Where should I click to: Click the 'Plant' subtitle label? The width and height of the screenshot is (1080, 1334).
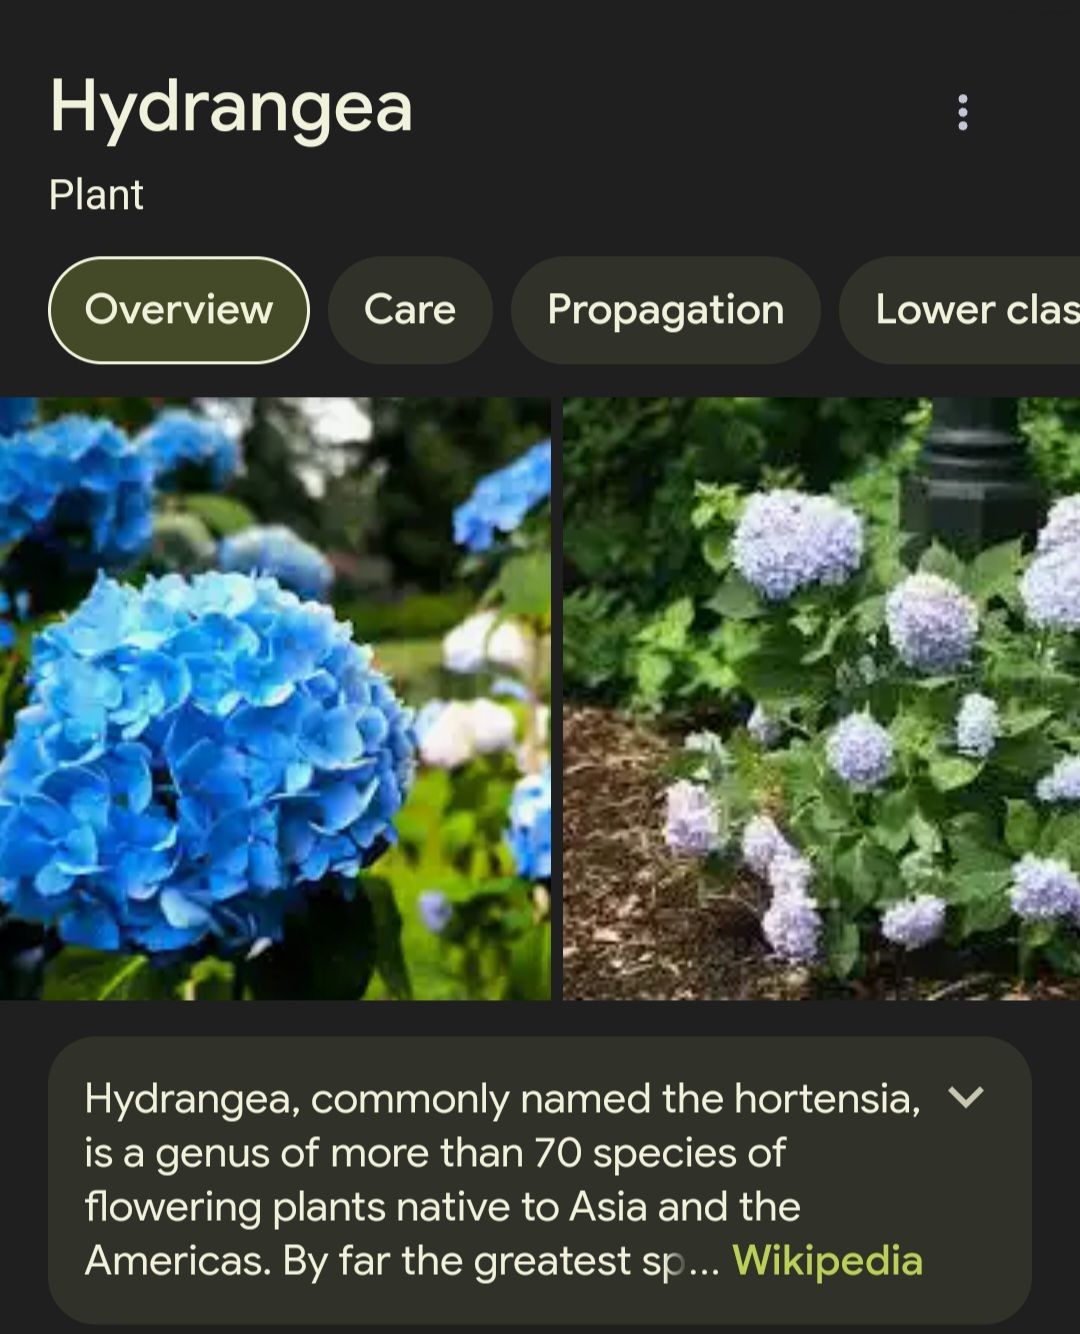click(x=96, y=195)
